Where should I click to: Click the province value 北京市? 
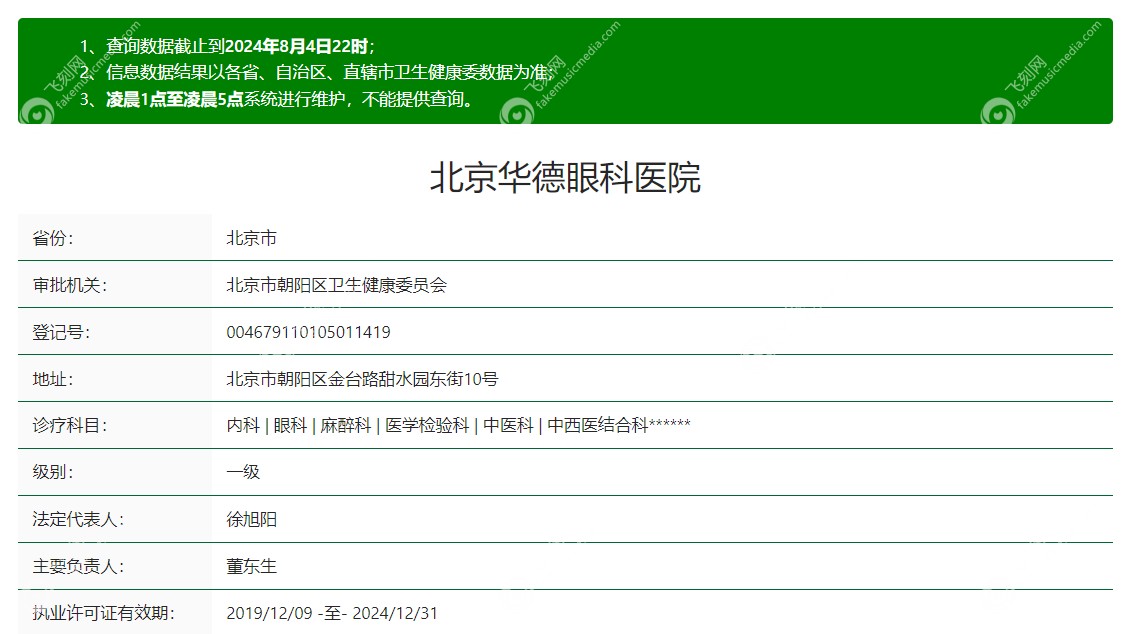tap(252, 239)
